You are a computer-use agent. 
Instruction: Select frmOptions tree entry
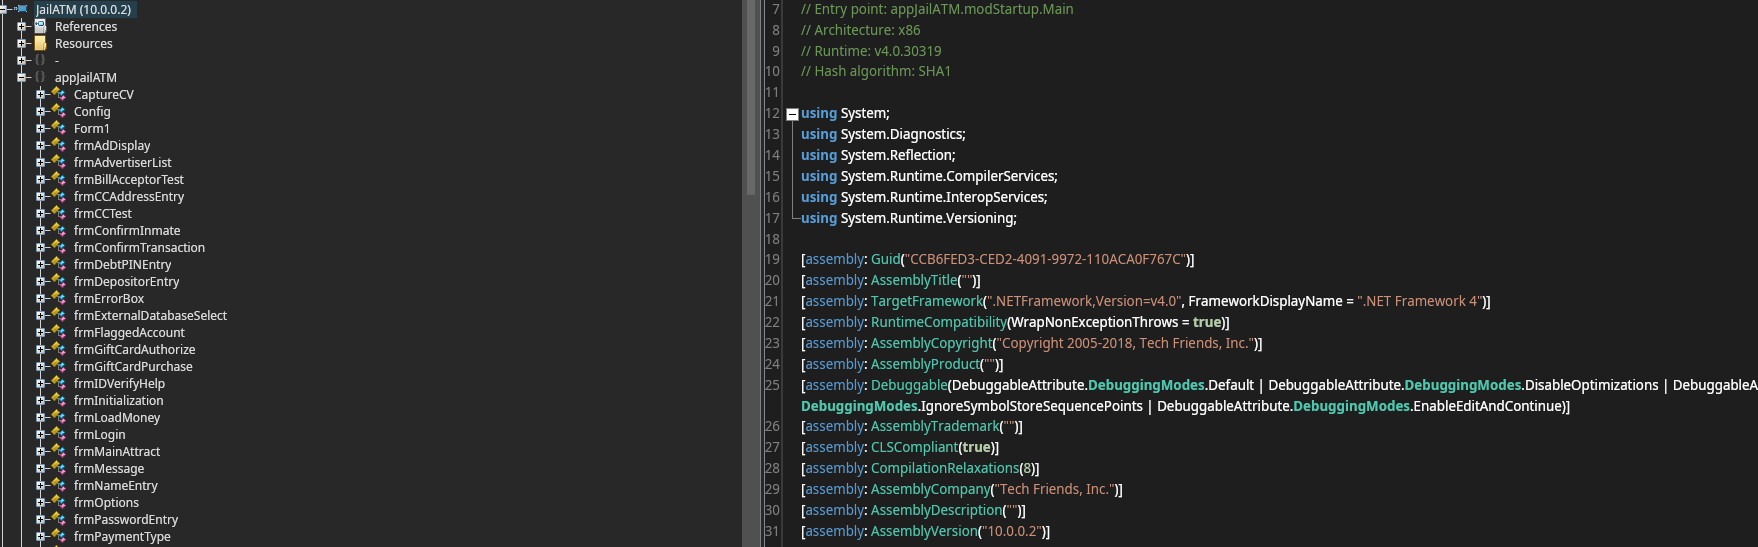pyautogui.click(x=106, y=502)
